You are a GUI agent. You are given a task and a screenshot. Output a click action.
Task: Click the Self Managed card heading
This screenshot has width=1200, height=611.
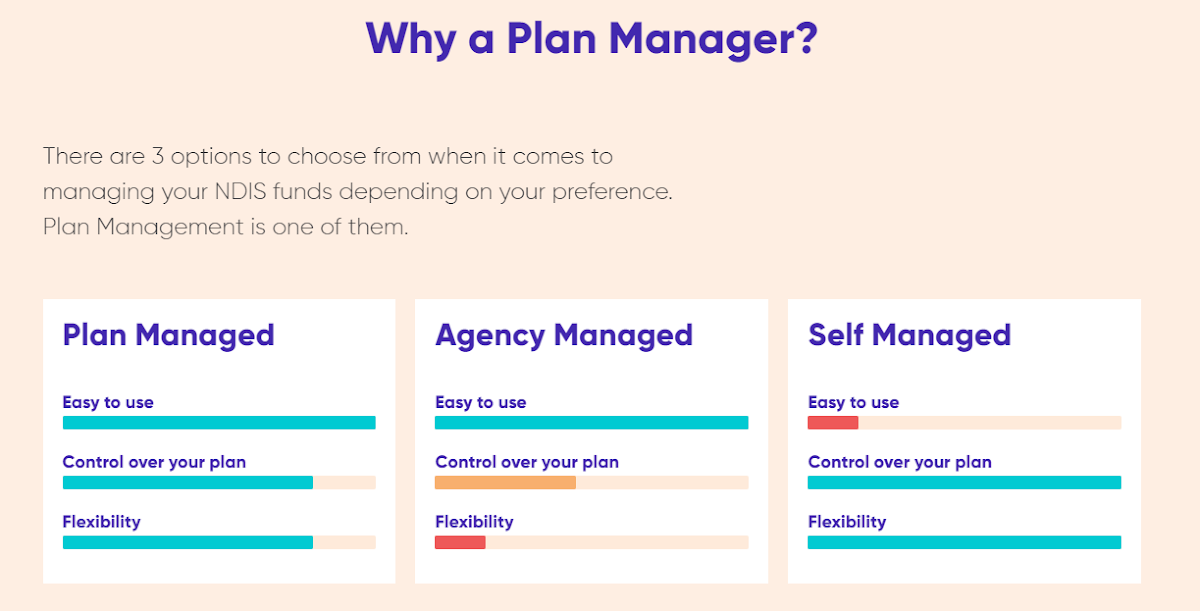909,335
